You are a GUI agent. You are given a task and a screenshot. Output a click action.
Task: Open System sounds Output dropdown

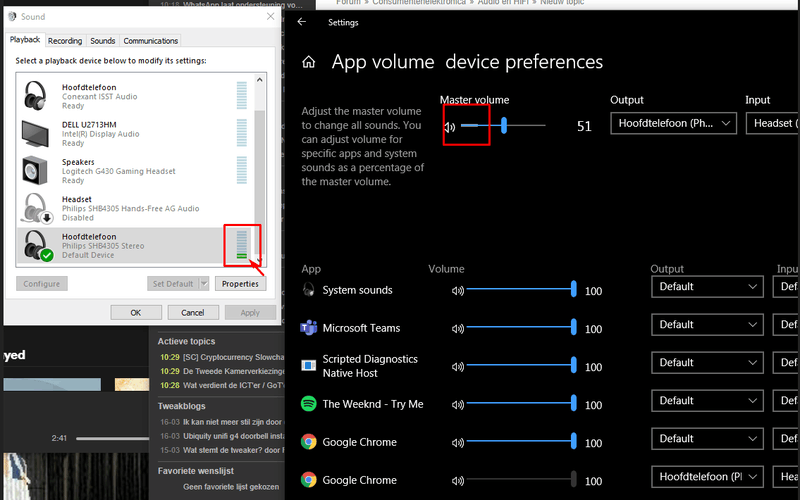tap(707, 287)
